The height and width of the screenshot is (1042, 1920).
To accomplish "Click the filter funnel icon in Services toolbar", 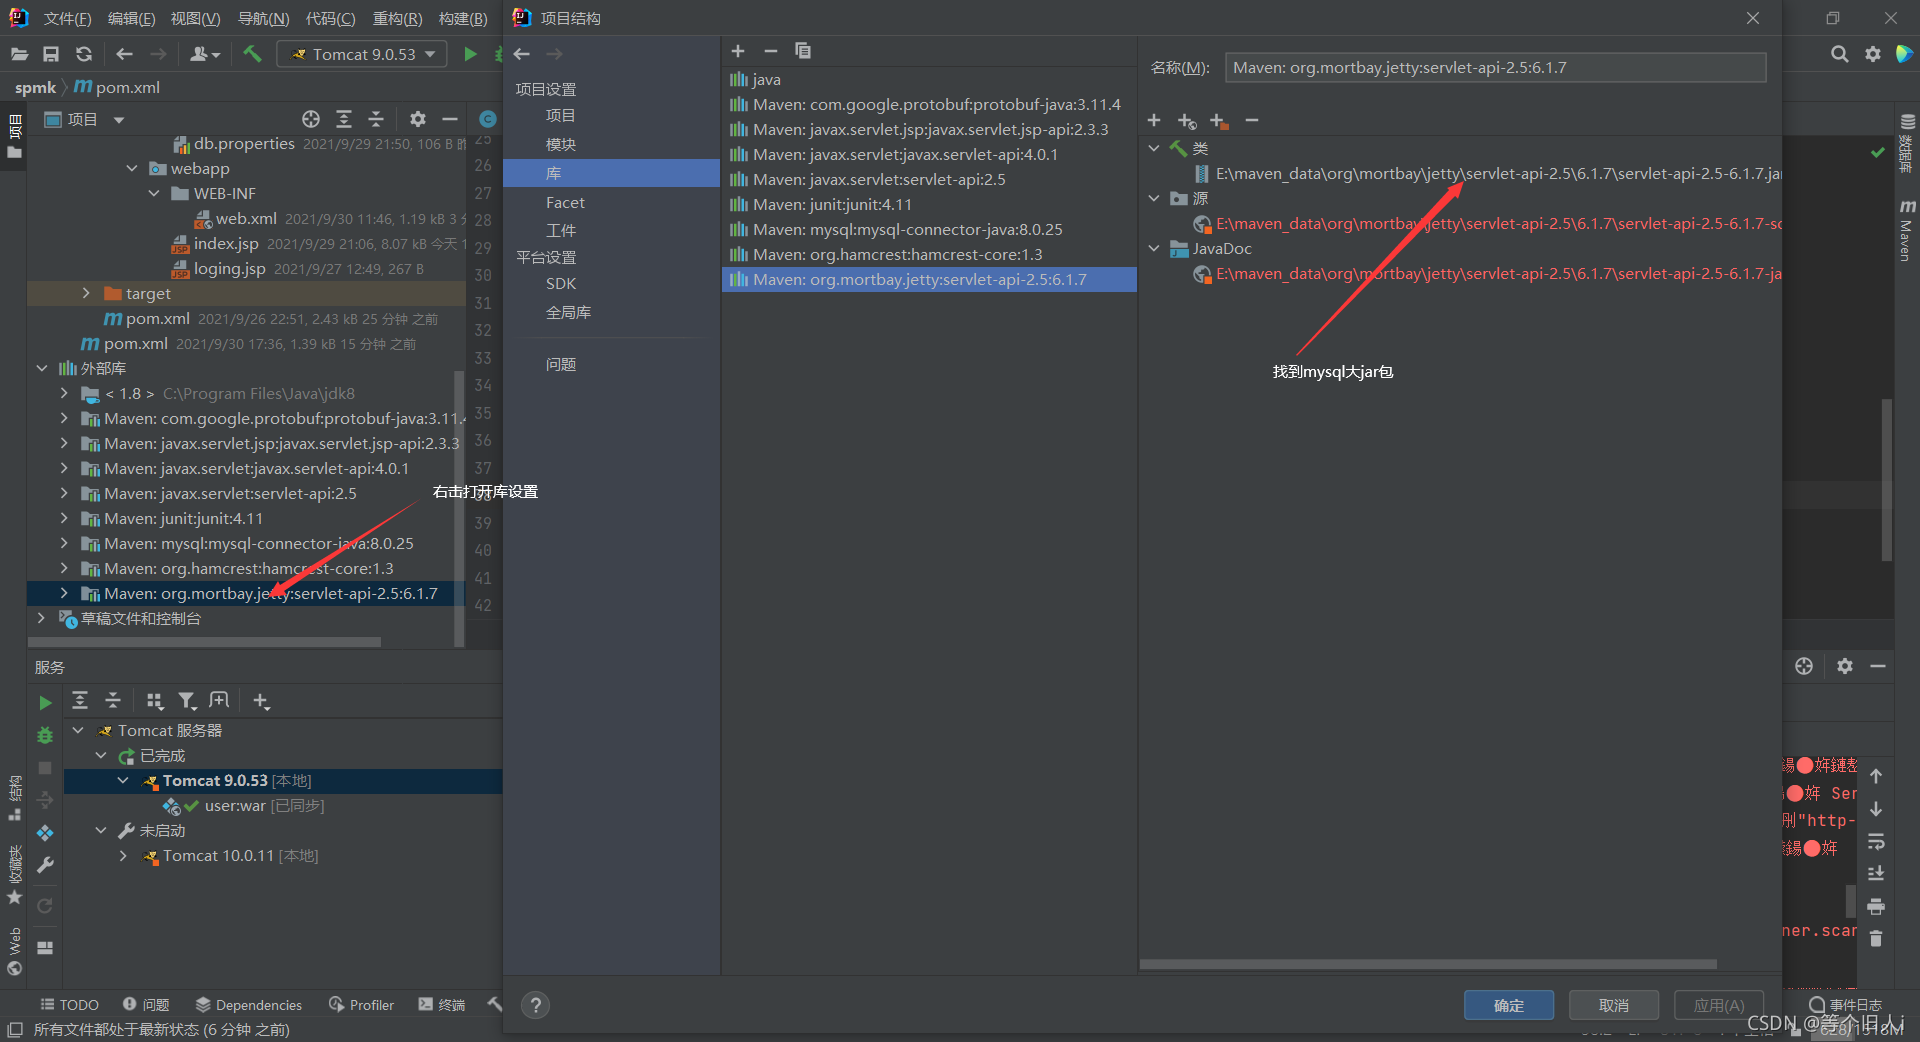I will pyautogui.click(x=187, y=701).
